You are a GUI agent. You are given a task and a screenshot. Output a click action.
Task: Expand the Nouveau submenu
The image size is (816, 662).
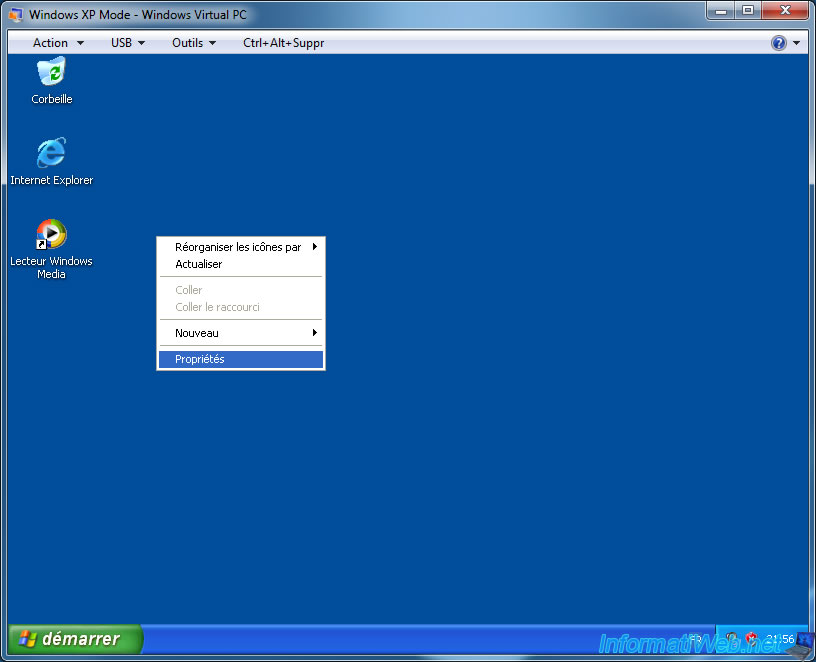241,333
